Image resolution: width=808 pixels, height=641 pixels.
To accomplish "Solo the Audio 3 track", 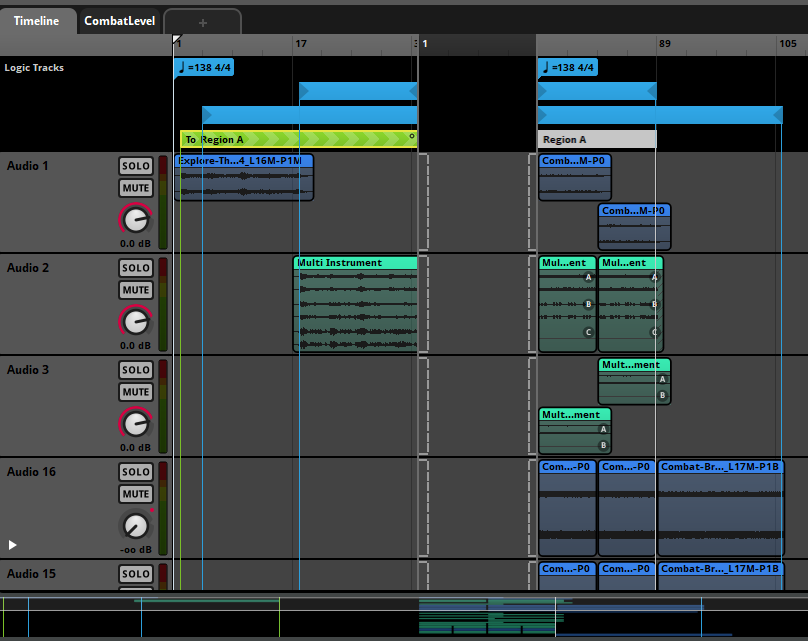I will point(136,370).
